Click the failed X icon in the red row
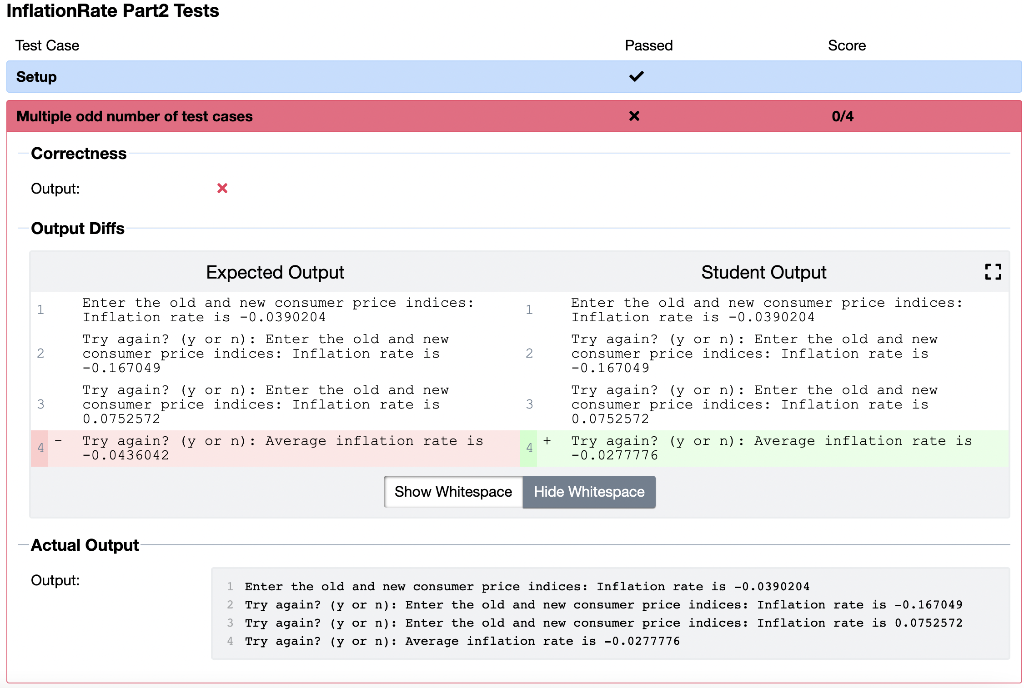This screenshot has height=688, width=1024. point(634,116)
